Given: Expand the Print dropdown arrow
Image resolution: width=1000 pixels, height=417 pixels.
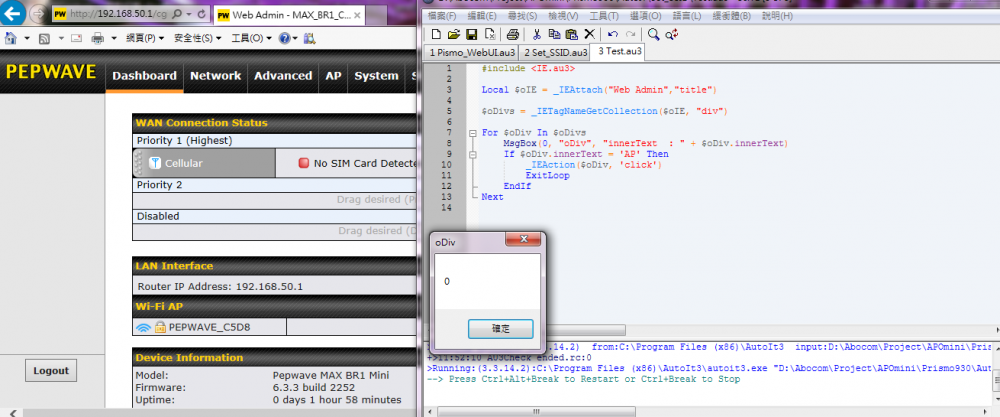Looking at the screenshot, I should pos(114,38).
